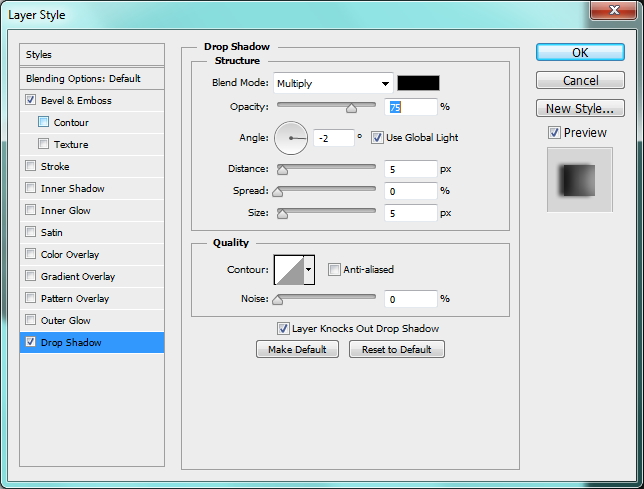Enable the Anti-aliased checkbox

point(334,269)
